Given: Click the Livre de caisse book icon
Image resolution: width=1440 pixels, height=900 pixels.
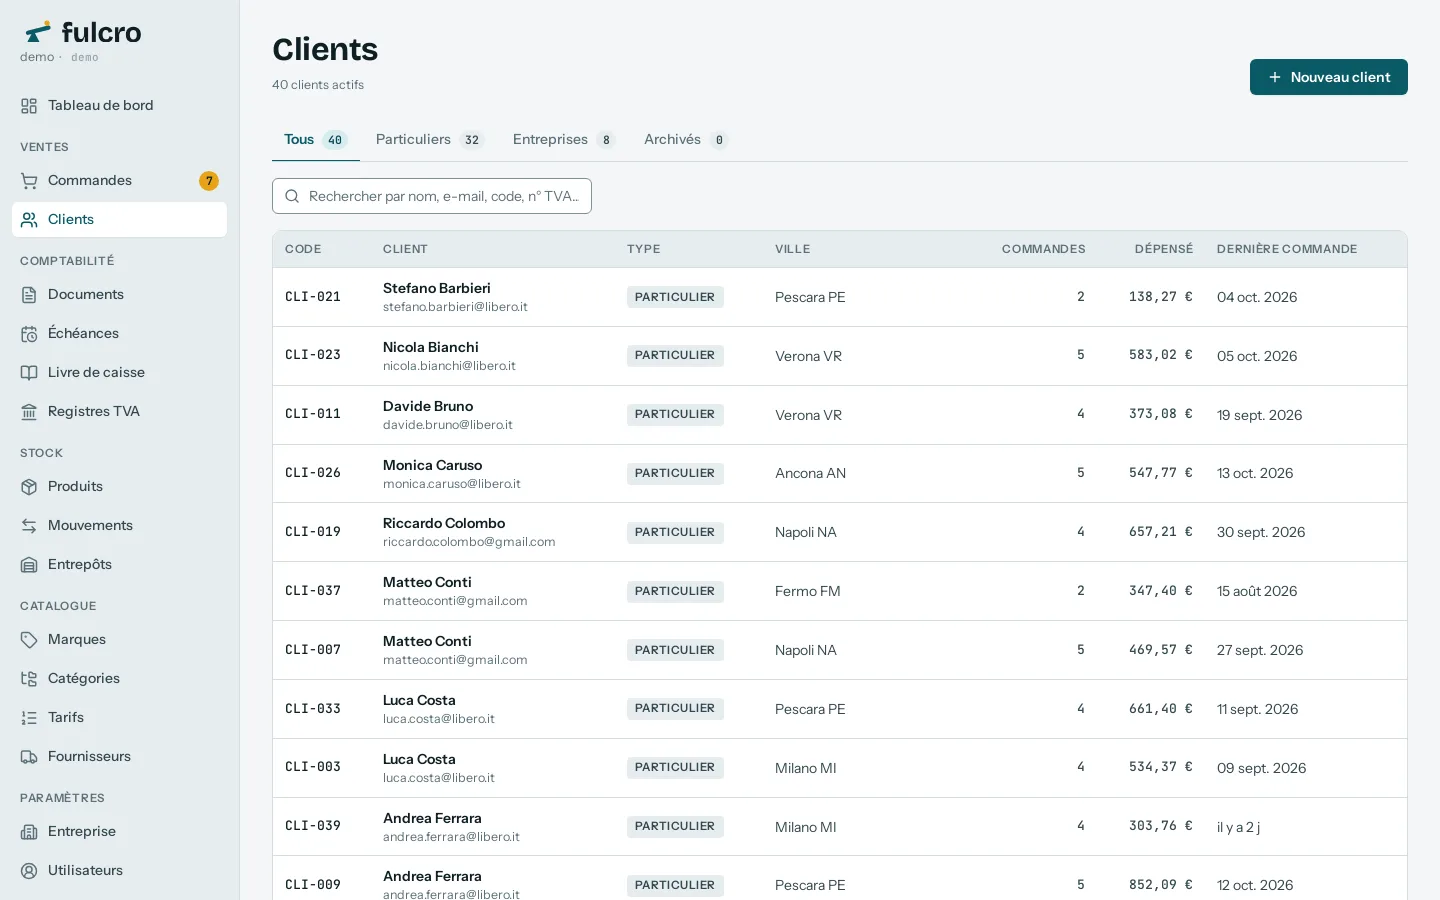Looking at the screenshot, I should point(29,373).
